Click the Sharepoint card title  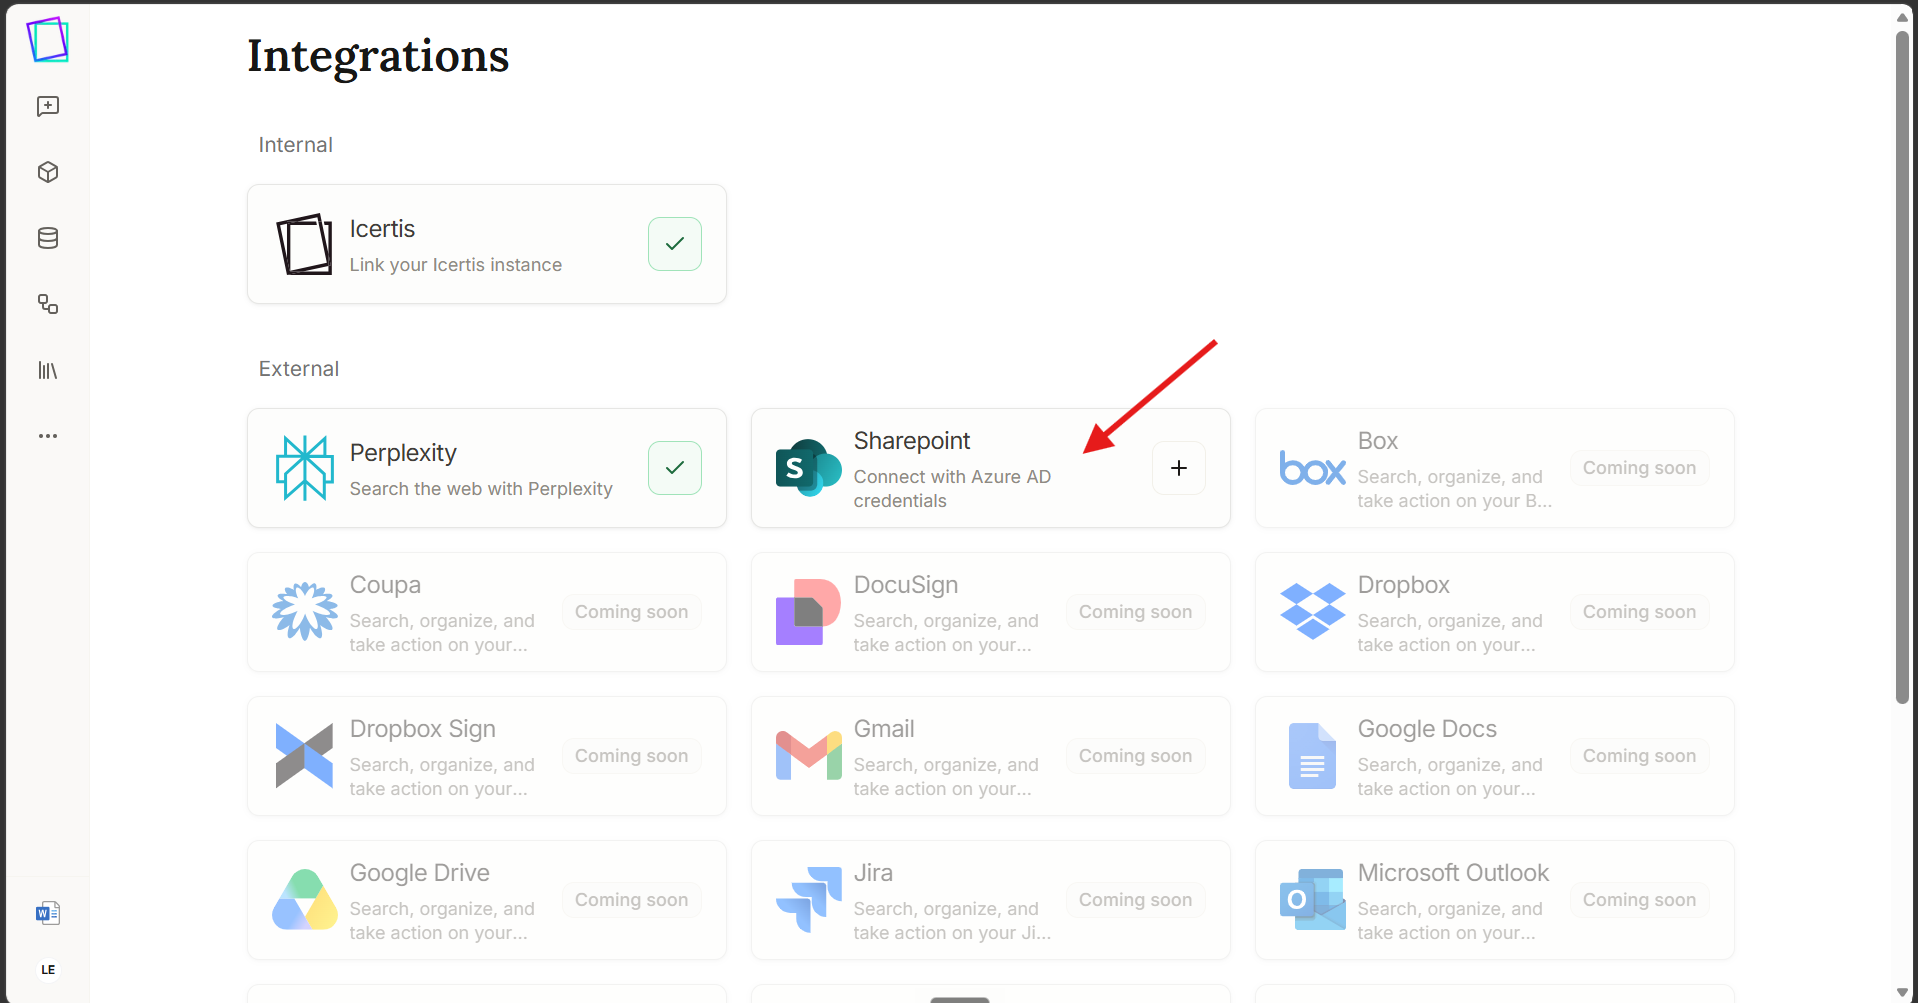click(912, 441)
